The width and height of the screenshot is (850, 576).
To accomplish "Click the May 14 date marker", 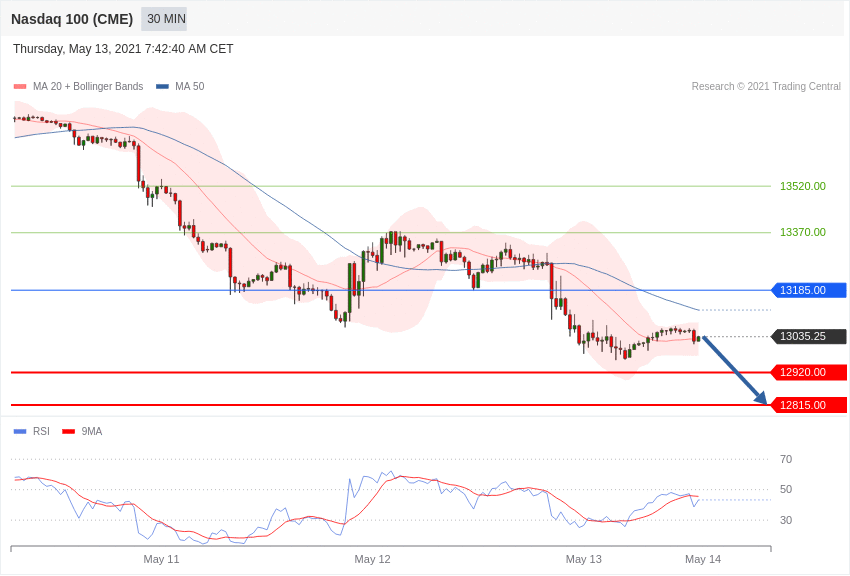I will tap(702, 559).
